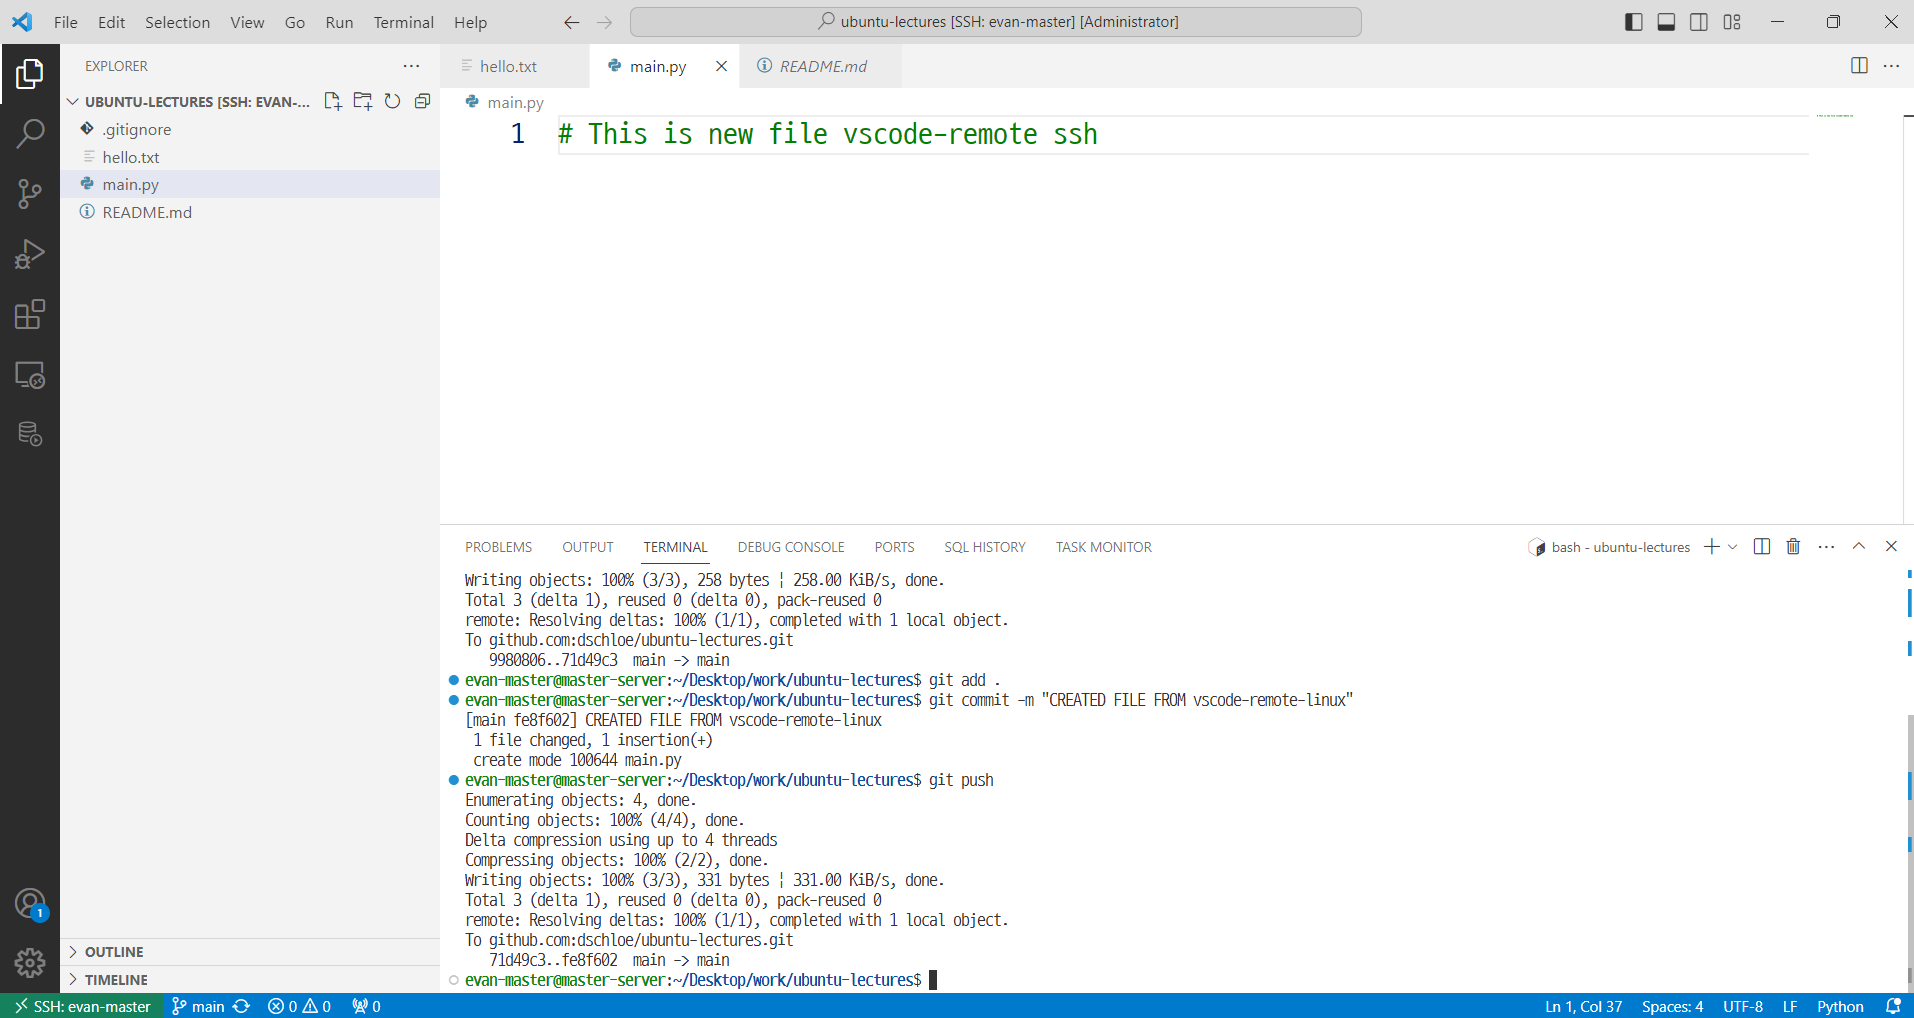Refresh the Explorer file tree

[x=393, y=101]
